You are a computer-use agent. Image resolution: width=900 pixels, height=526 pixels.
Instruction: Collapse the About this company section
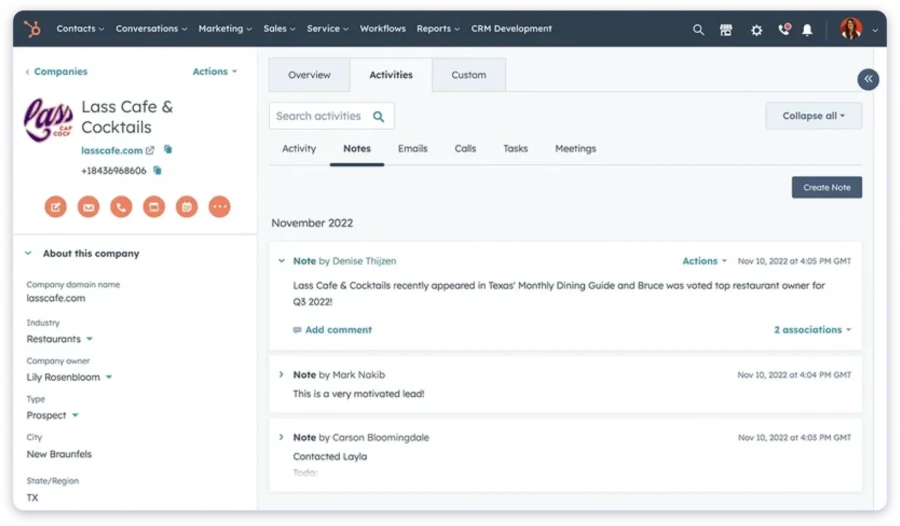28,253
